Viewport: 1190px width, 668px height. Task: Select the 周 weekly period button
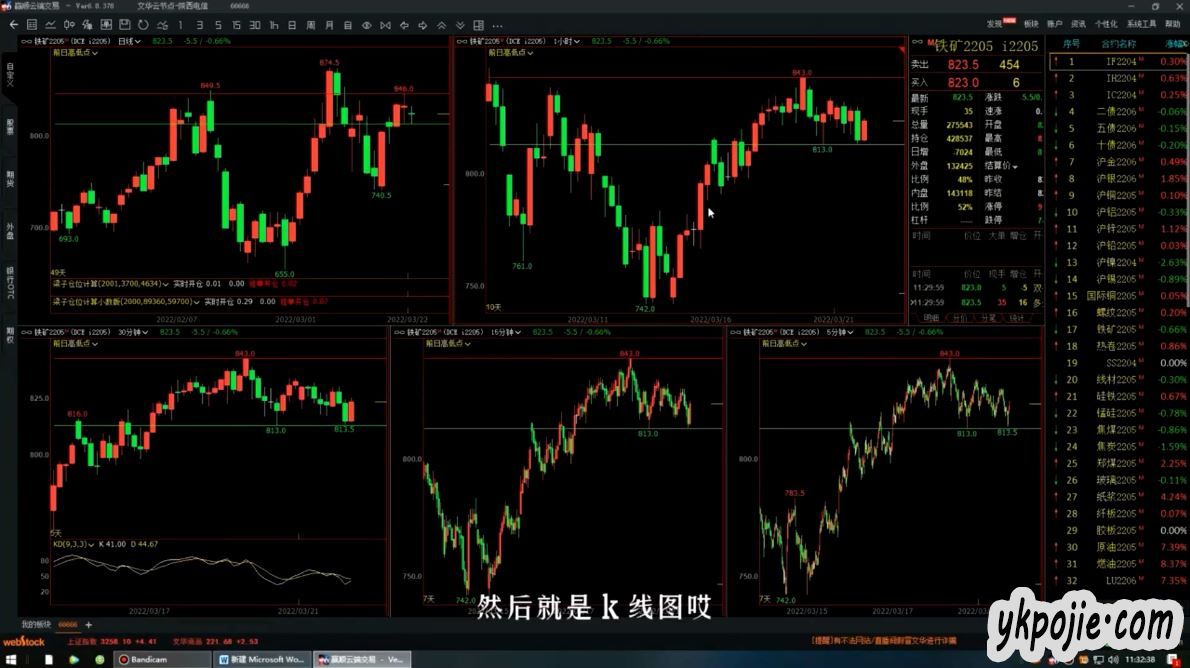coord(311,24)
